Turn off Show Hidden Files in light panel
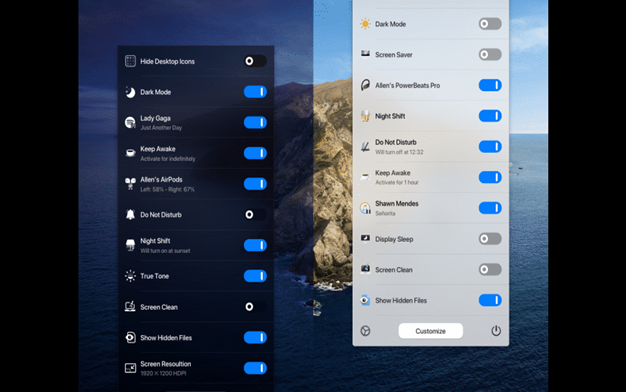 pyautogui.click(x=490, y=300)
